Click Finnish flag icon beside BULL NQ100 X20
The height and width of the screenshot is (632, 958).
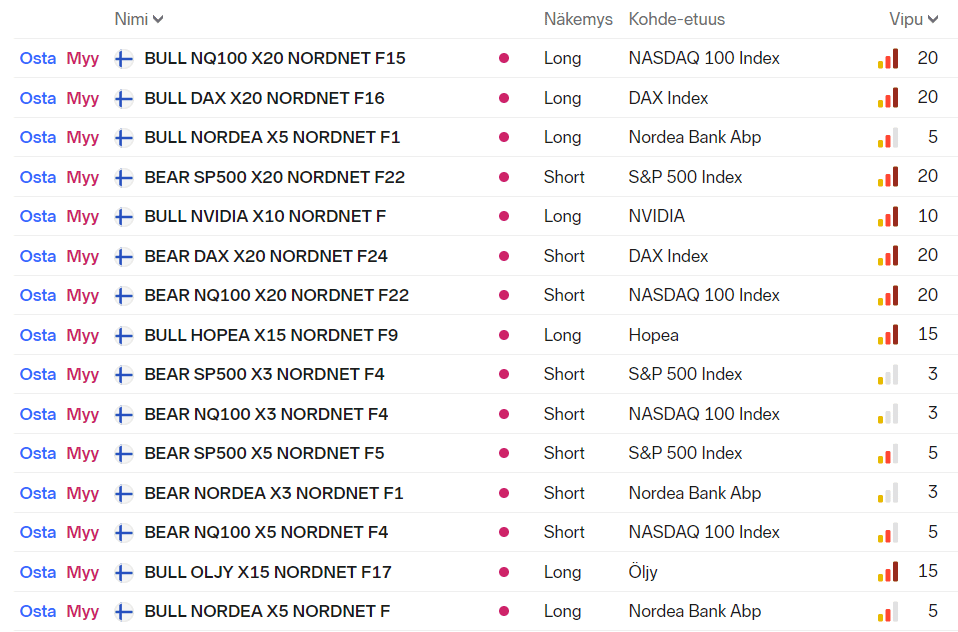[x=124, y=59]
